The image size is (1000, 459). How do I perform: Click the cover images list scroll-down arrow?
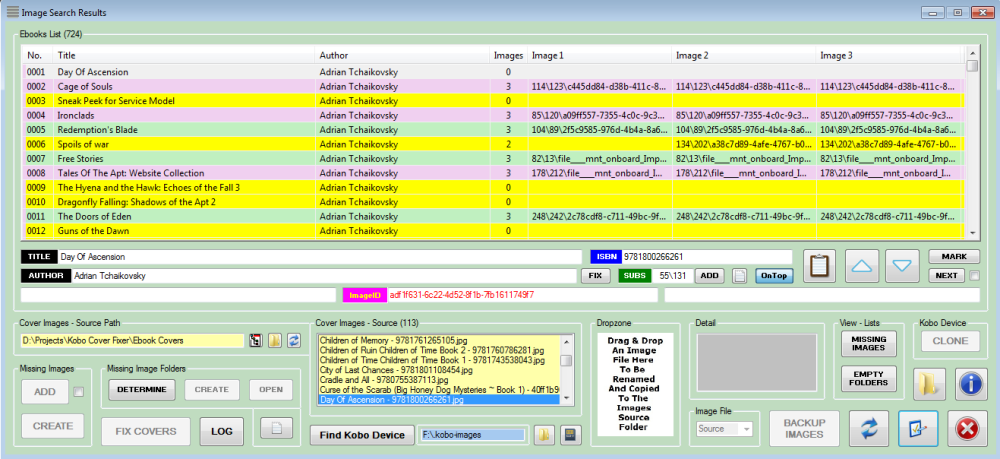(x=566, y=400)
